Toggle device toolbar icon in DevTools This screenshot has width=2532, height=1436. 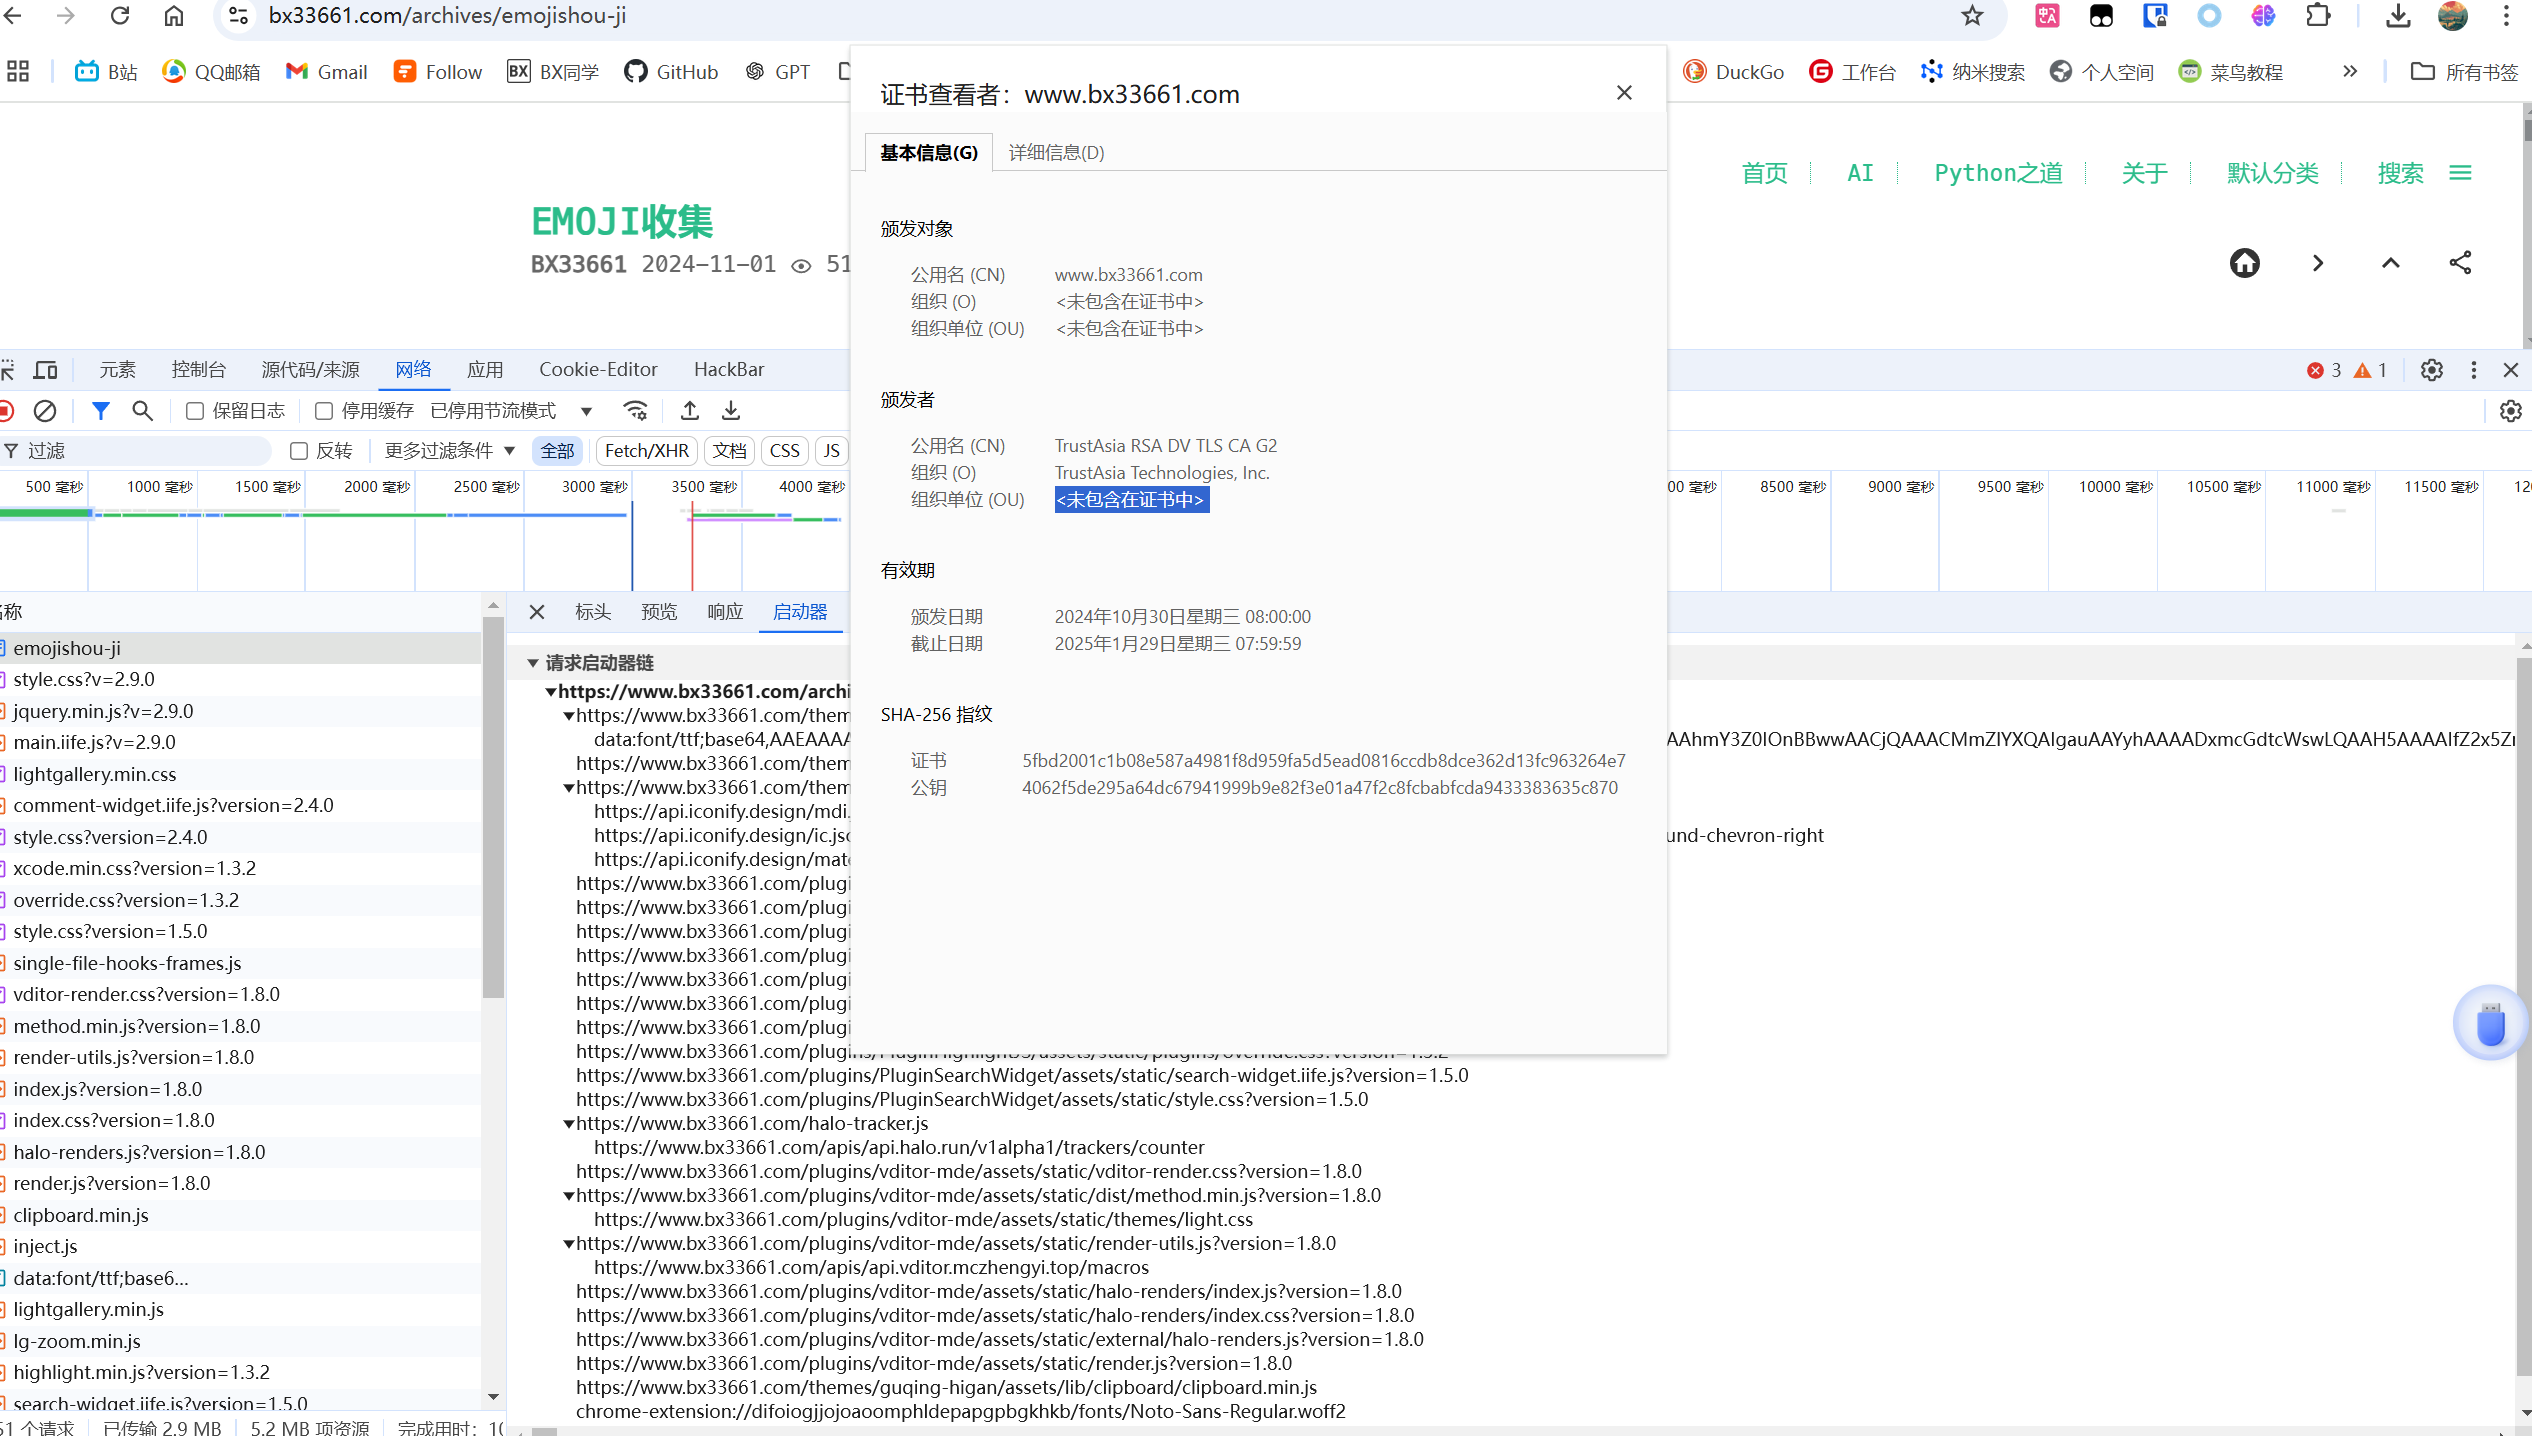coord(46,370)
